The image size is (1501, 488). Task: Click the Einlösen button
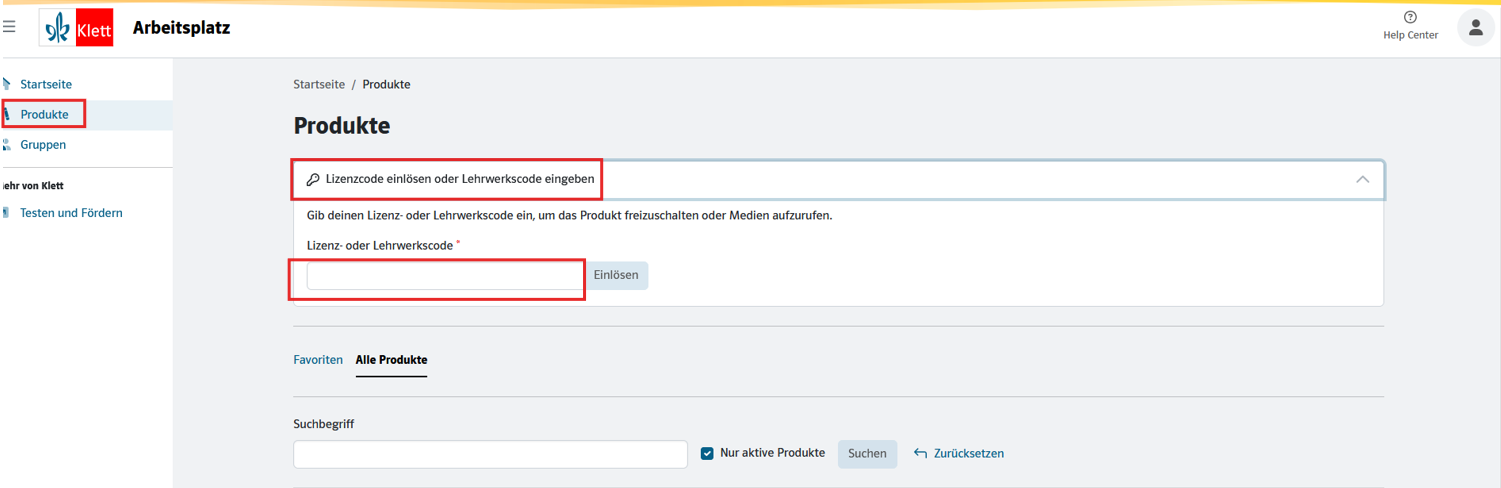(616, 275)
